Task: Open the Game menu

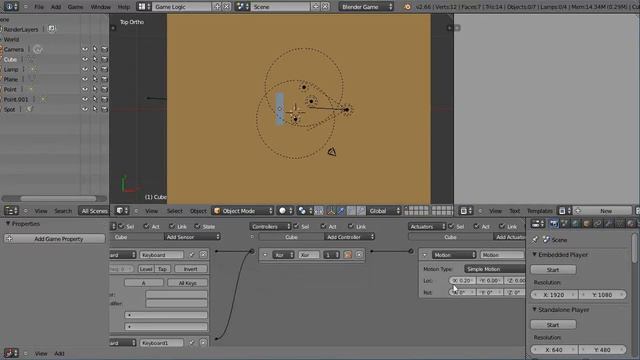Action: pyautogui.click(x=75, y=7)
